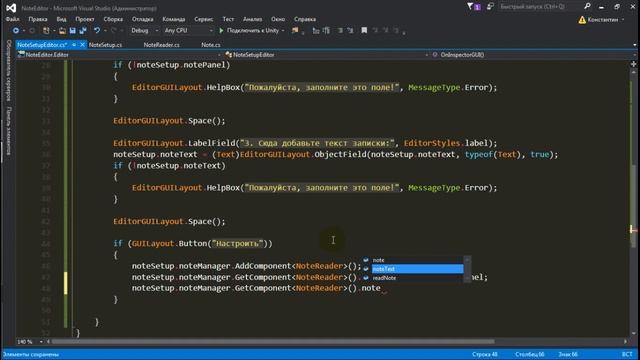Open the Any CPU platform dropdown
The image size is (640, 360).
click(x=188, y=31)
